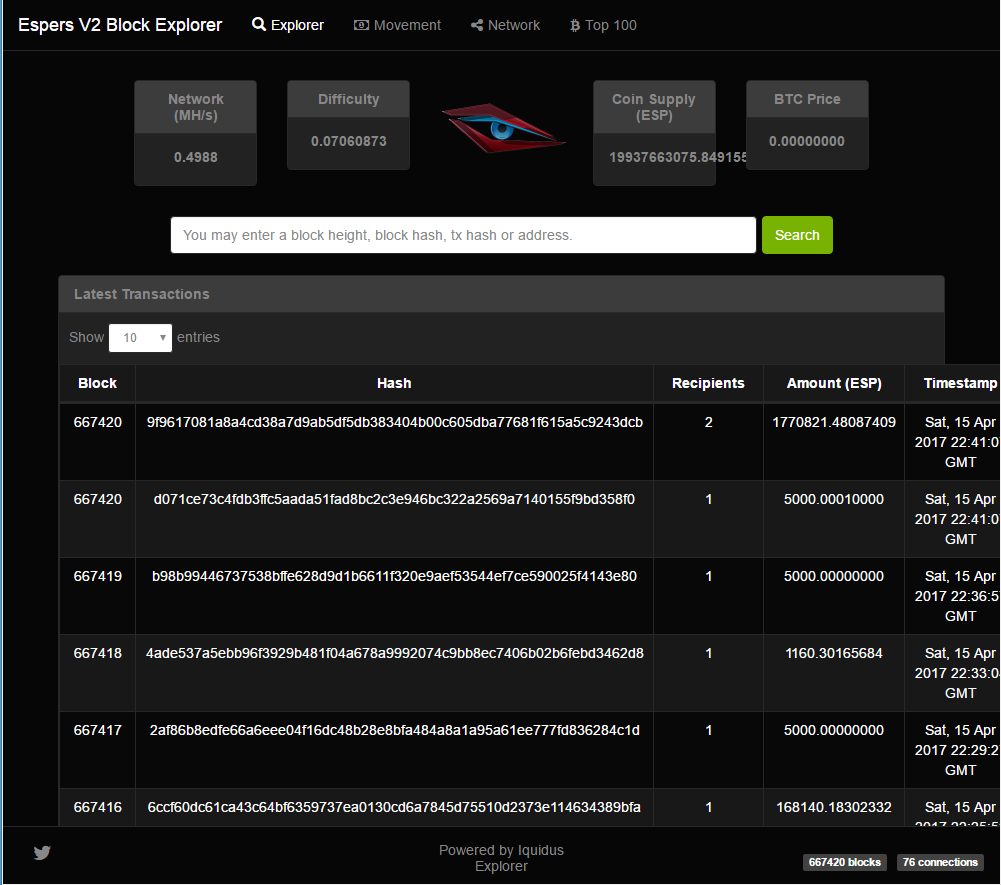Click the Difficulty value 0.07060873
The height and width of the screenshot is (885, 1001).
349,141
